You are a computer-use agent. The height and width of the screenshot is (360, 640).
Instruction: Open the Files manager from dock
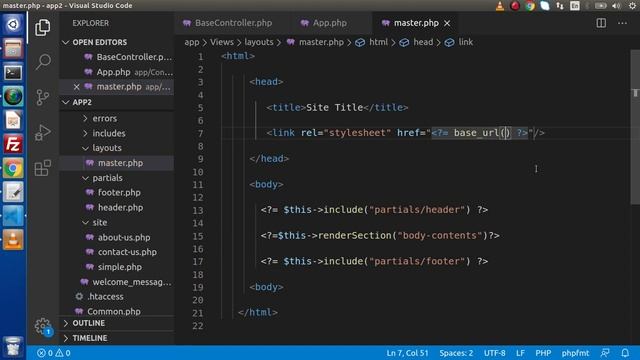[13, 49]
